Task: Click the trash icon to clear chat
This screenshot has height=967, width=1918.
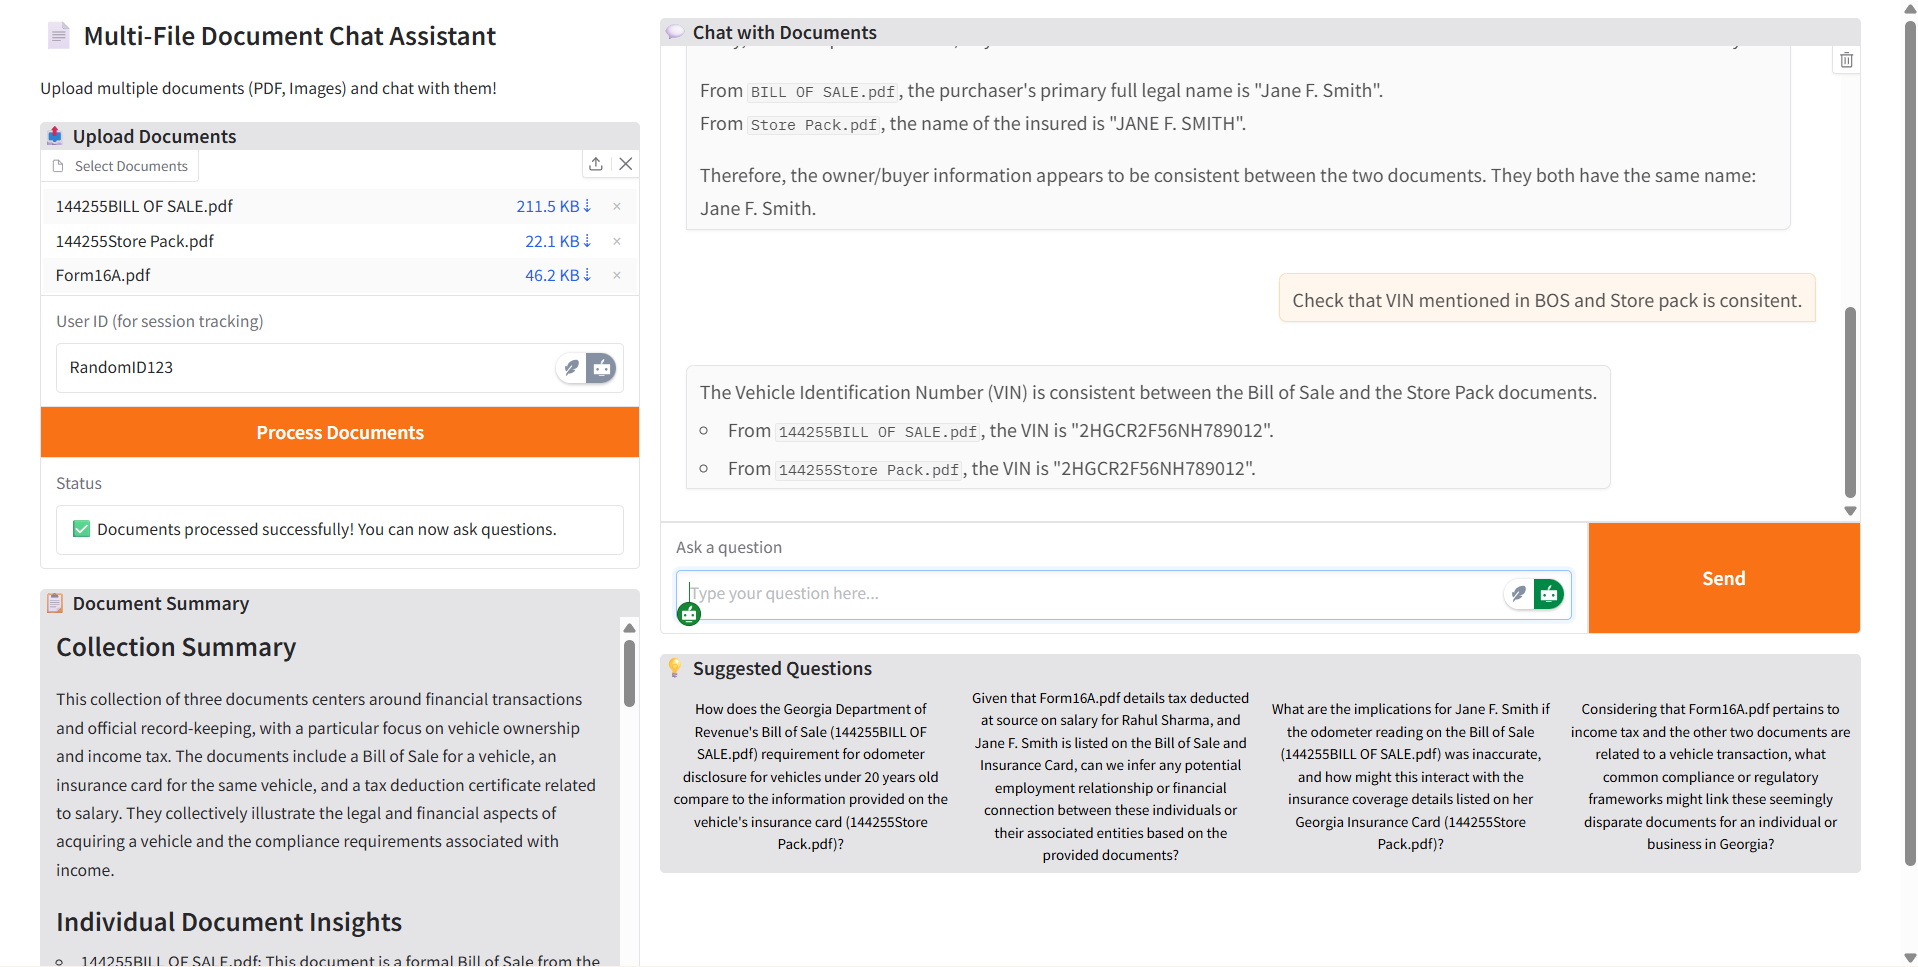Action: tap(1846, 60)
